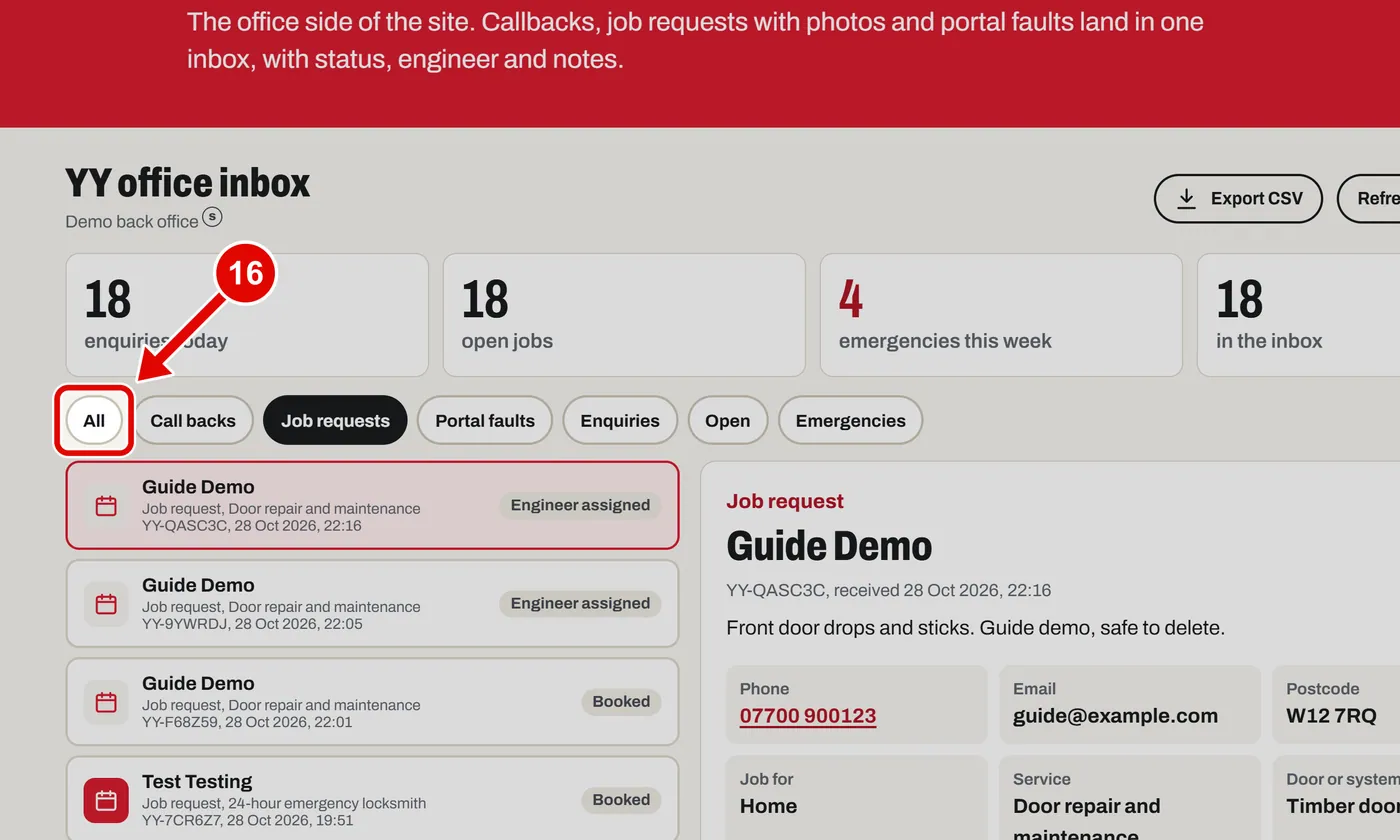1400x840 pixels.
Task: Click 'Front door drops and sticks' description
Action: coord(975,629)
